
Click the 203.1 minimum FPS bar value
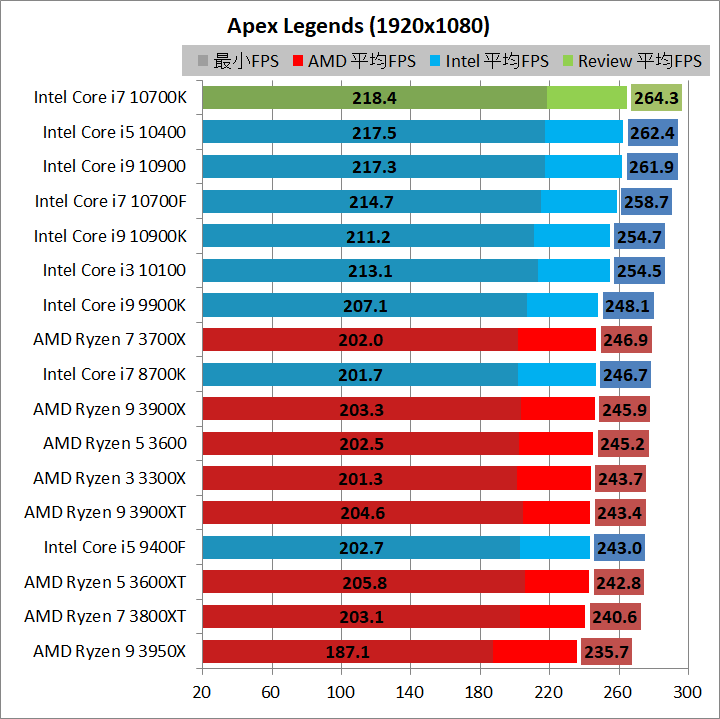(x=361, y=617)
